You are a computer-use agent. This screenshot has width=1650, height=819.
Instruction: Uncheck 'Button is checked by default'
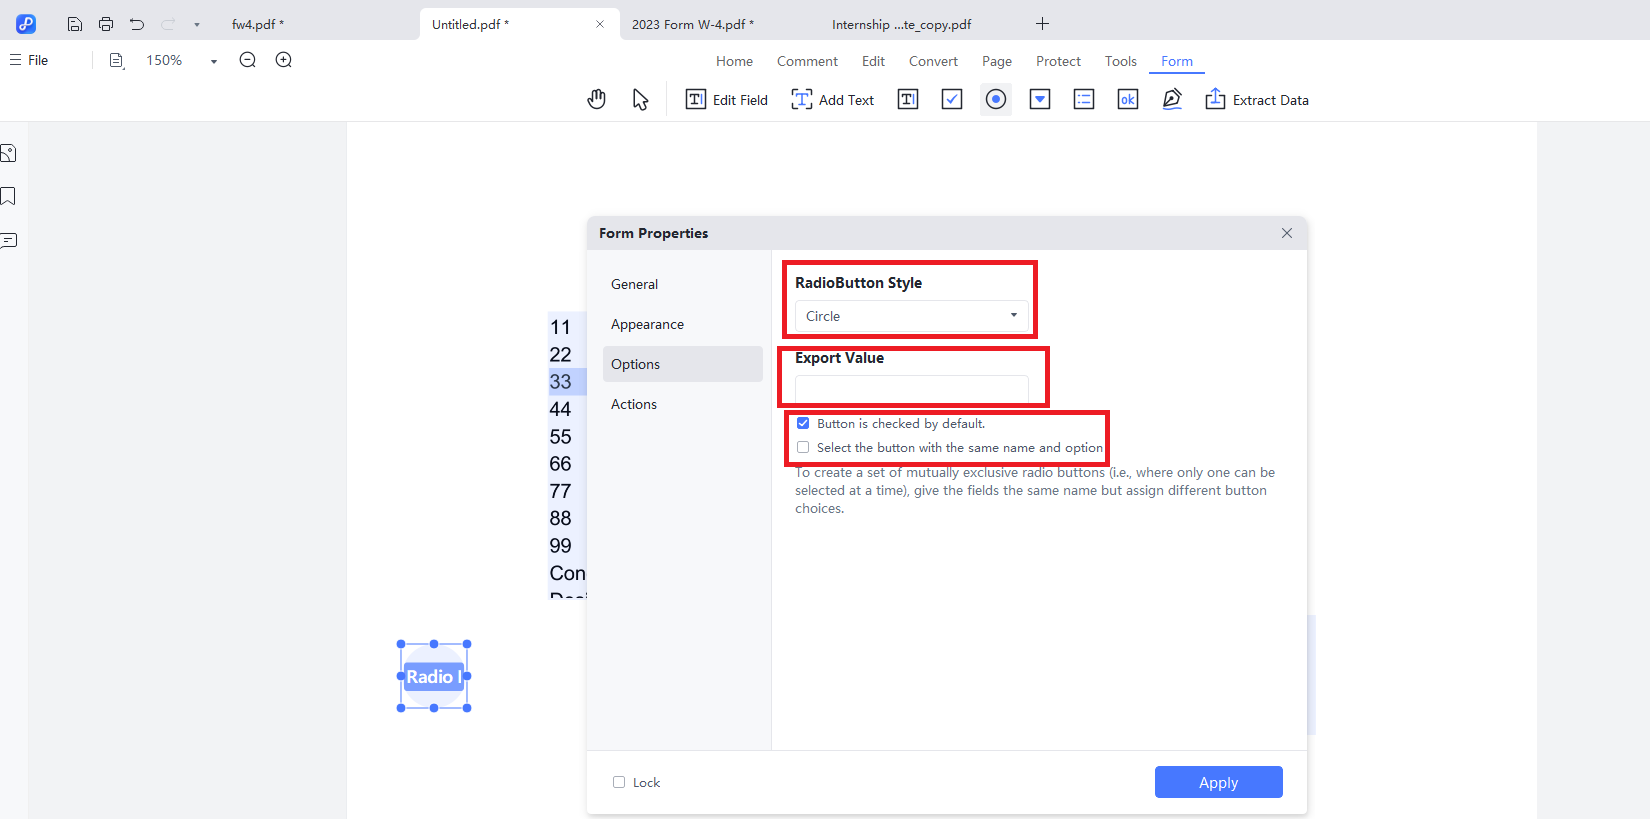pyautogui.click(x=803, y=424)
